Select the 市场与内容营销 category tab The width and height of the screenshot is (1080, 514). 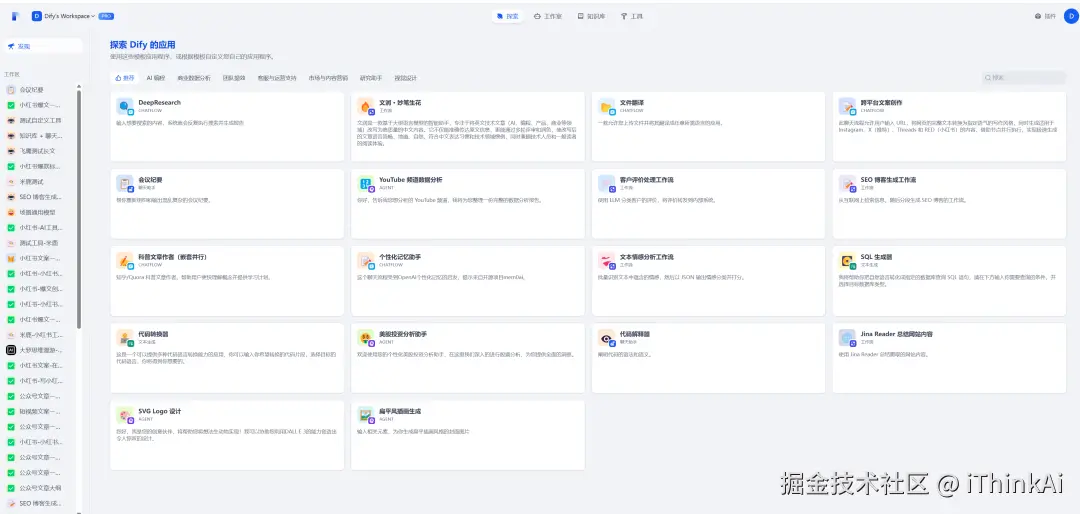click(328, 78)
